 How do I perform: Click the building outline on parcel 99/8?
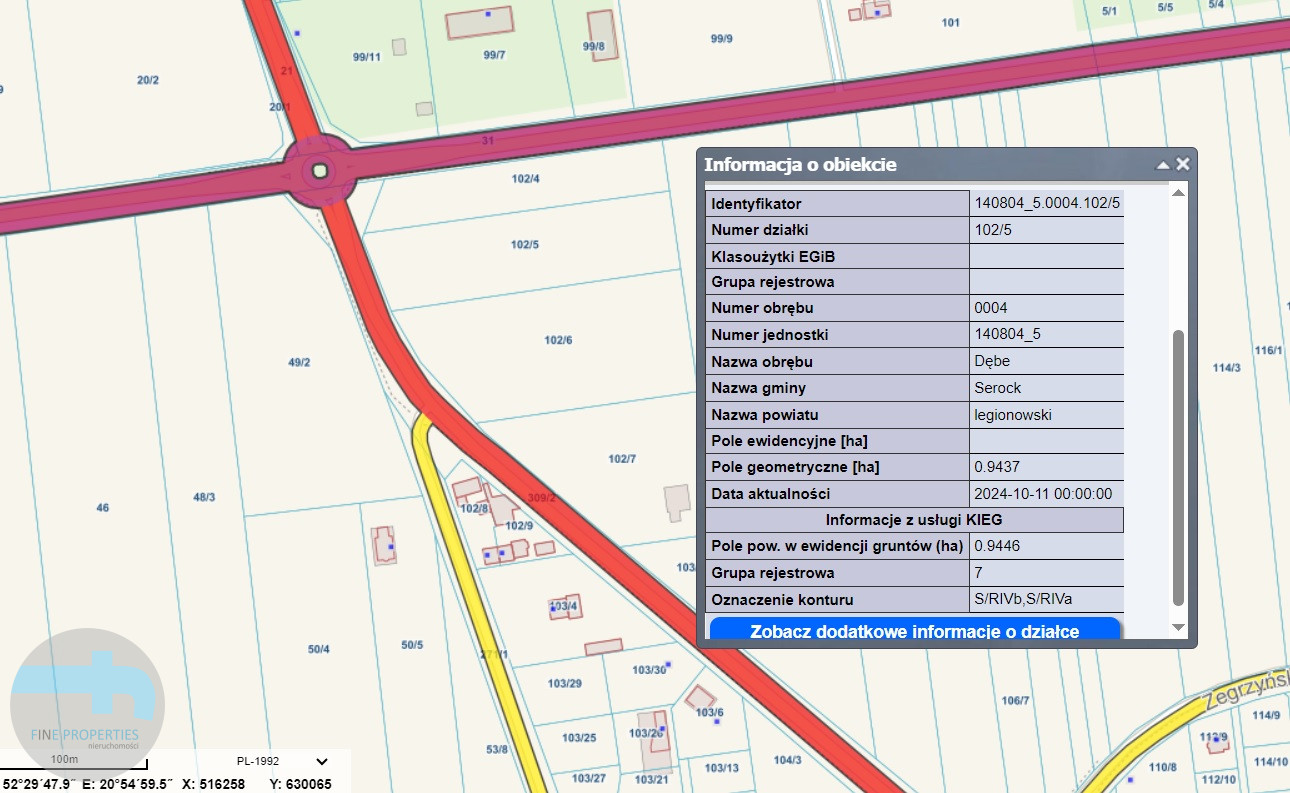601,35
